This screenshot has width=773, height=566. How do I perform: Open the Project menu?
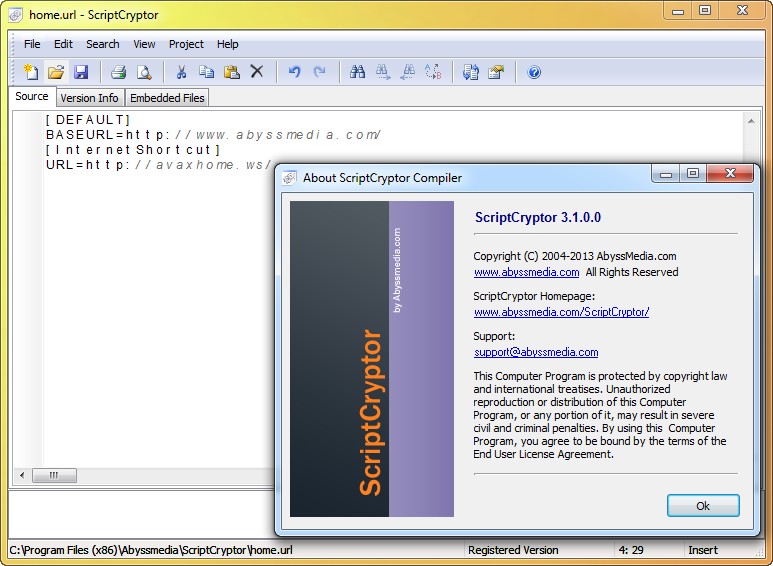click(x=186, y=44)
